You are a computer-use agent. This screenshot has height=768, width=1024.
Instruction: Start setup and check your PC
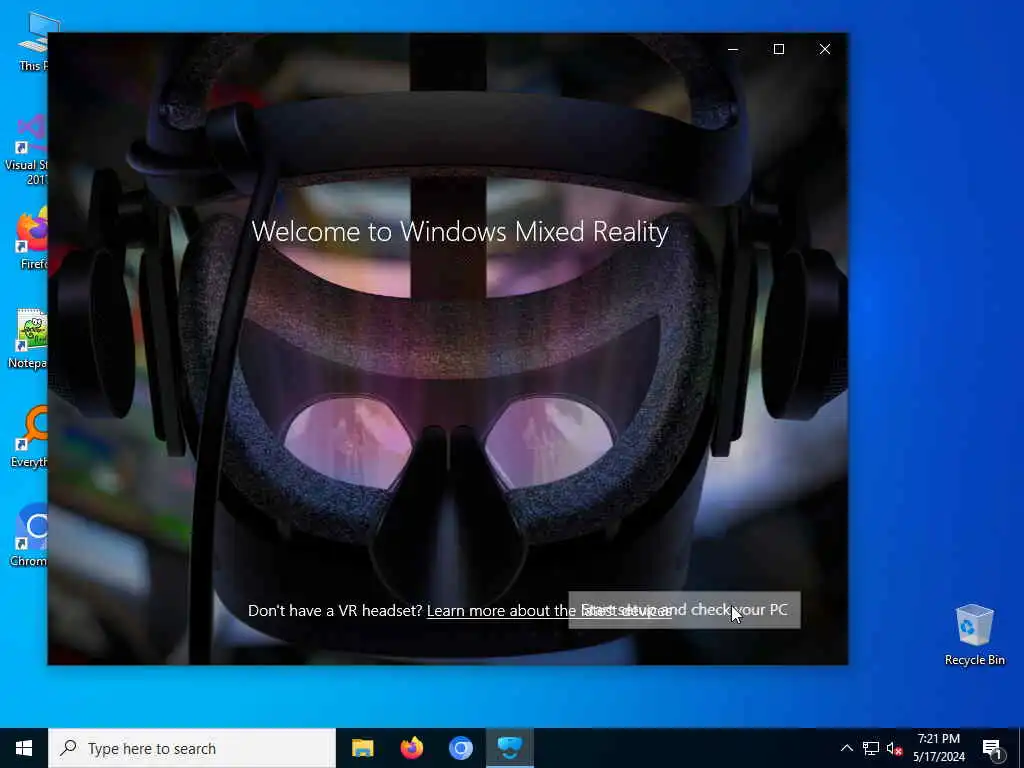[684, 610]
